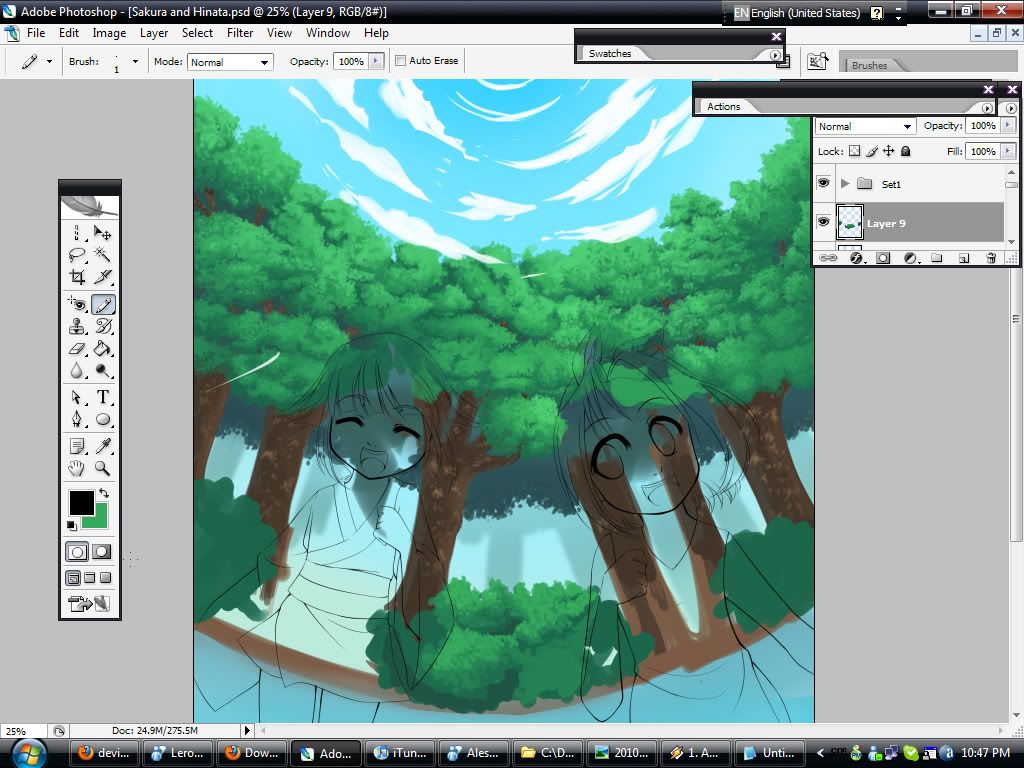
Task: Select the Notes tool
Action: point(77,446)
